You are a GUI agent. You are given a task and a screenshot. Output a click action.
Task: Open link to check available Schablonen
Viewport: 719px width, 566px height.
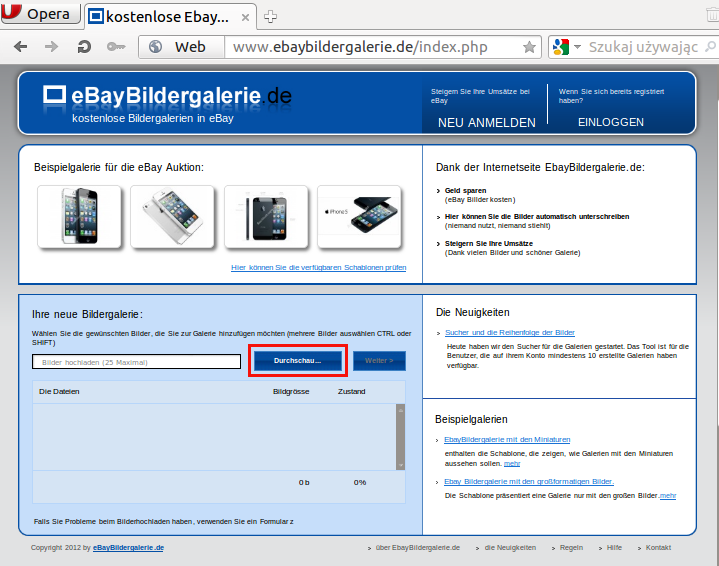click(x=319, y=267)
